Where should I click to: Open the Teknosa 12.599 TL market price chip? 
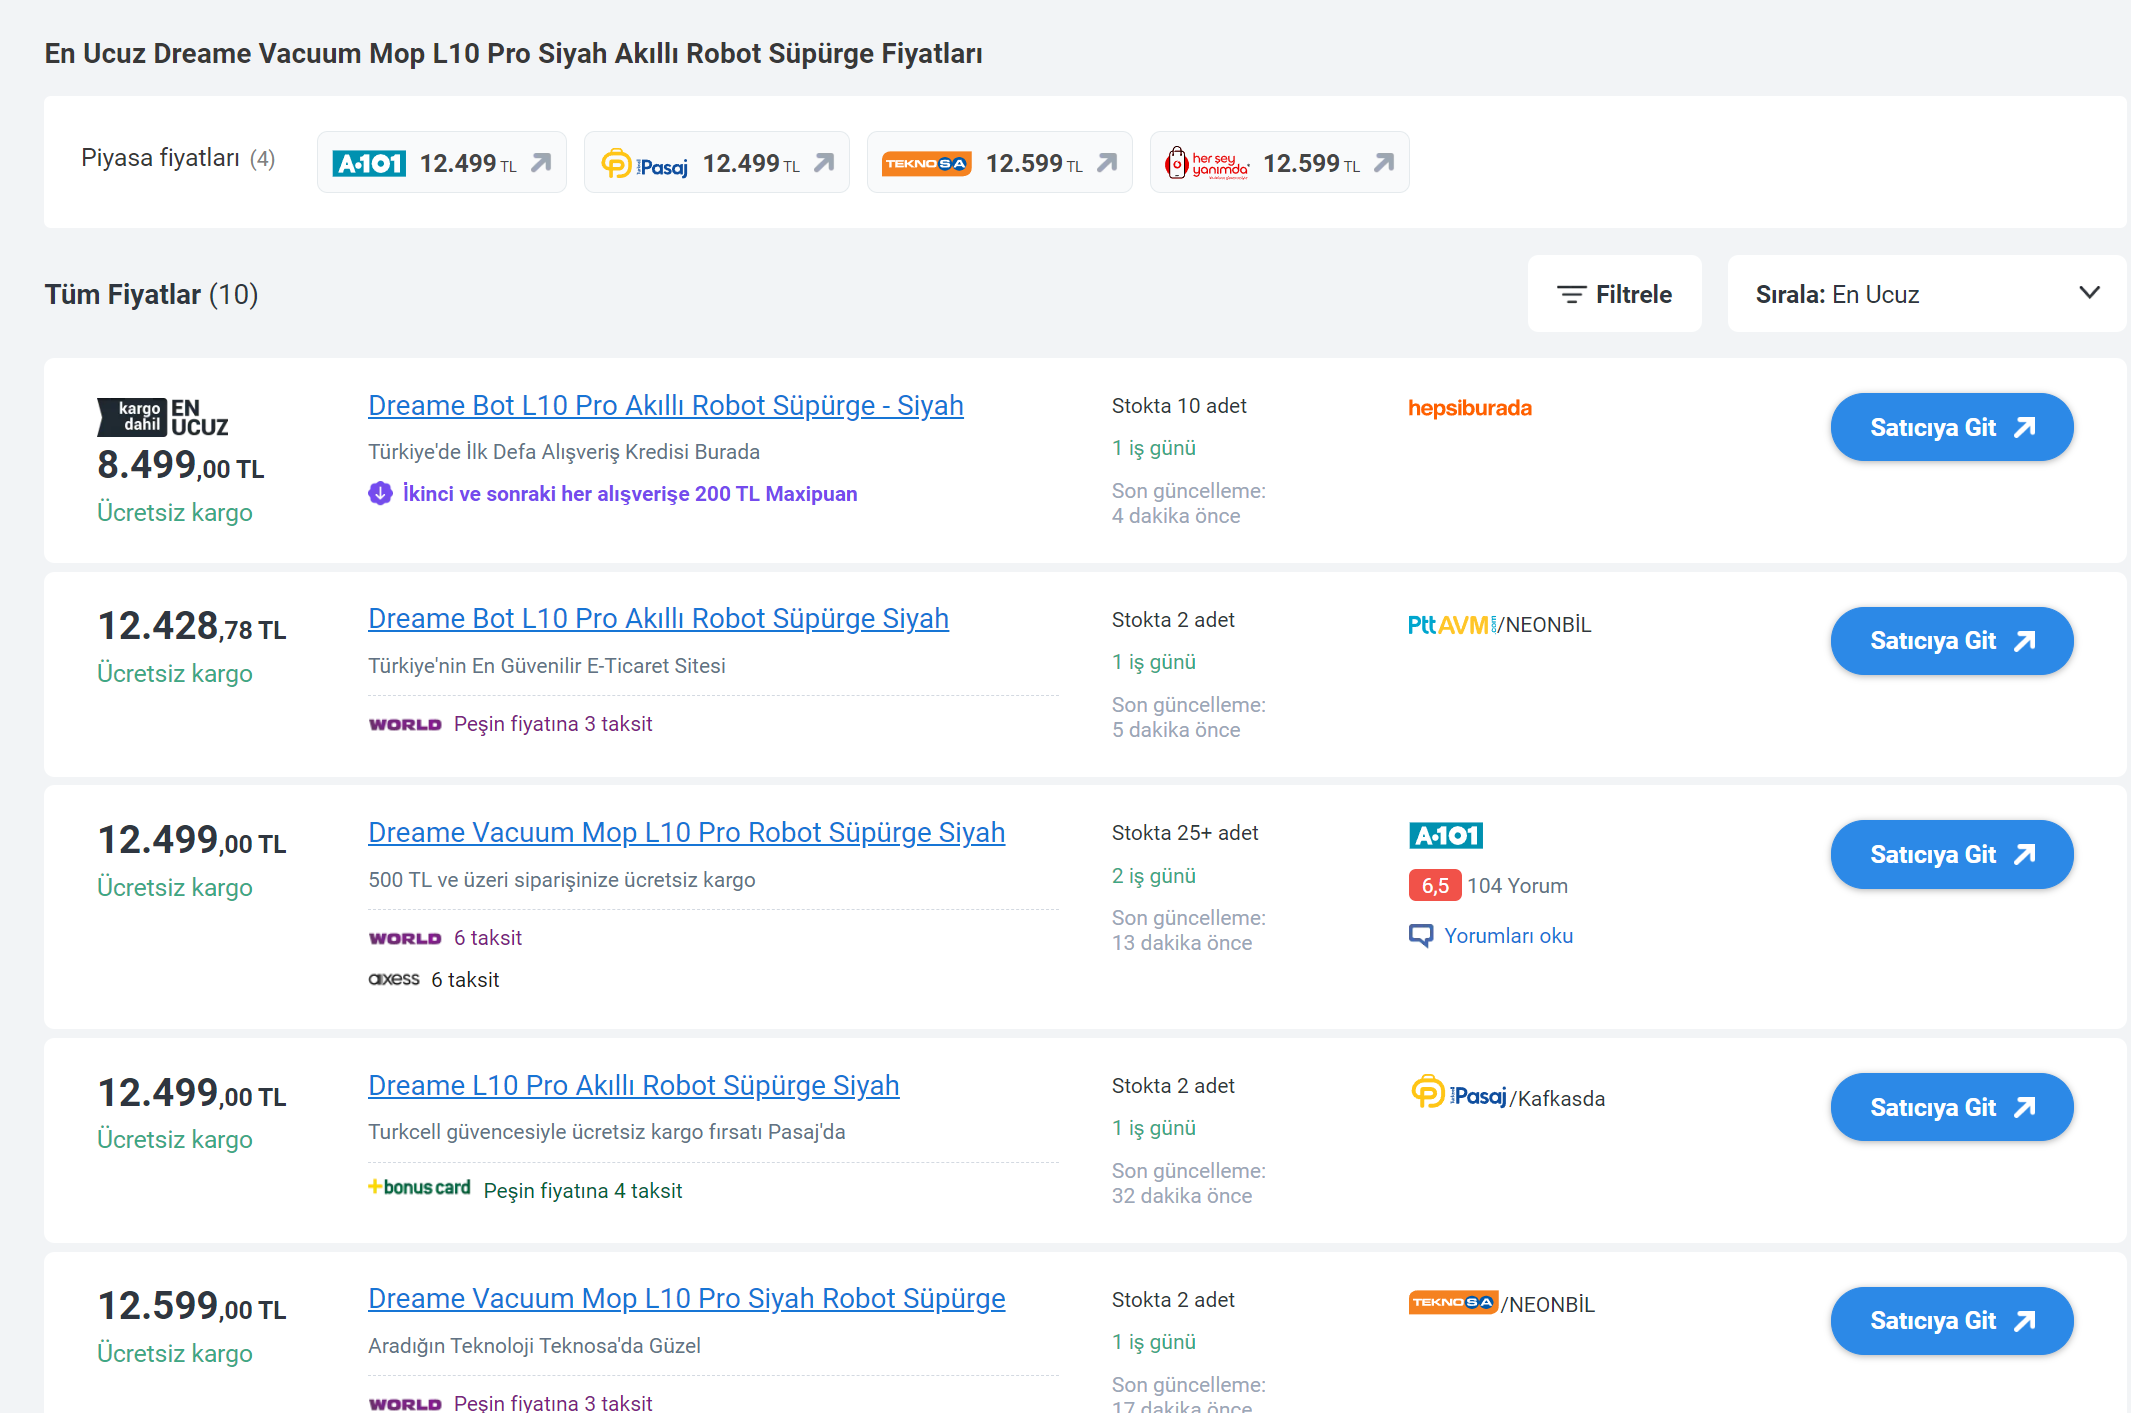click(1000, 162)
